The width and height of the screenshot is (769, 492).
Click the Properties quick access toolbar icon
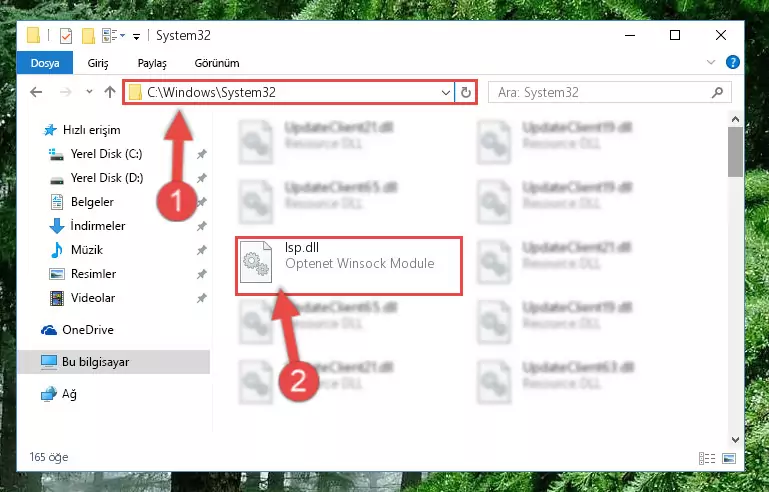66,35
